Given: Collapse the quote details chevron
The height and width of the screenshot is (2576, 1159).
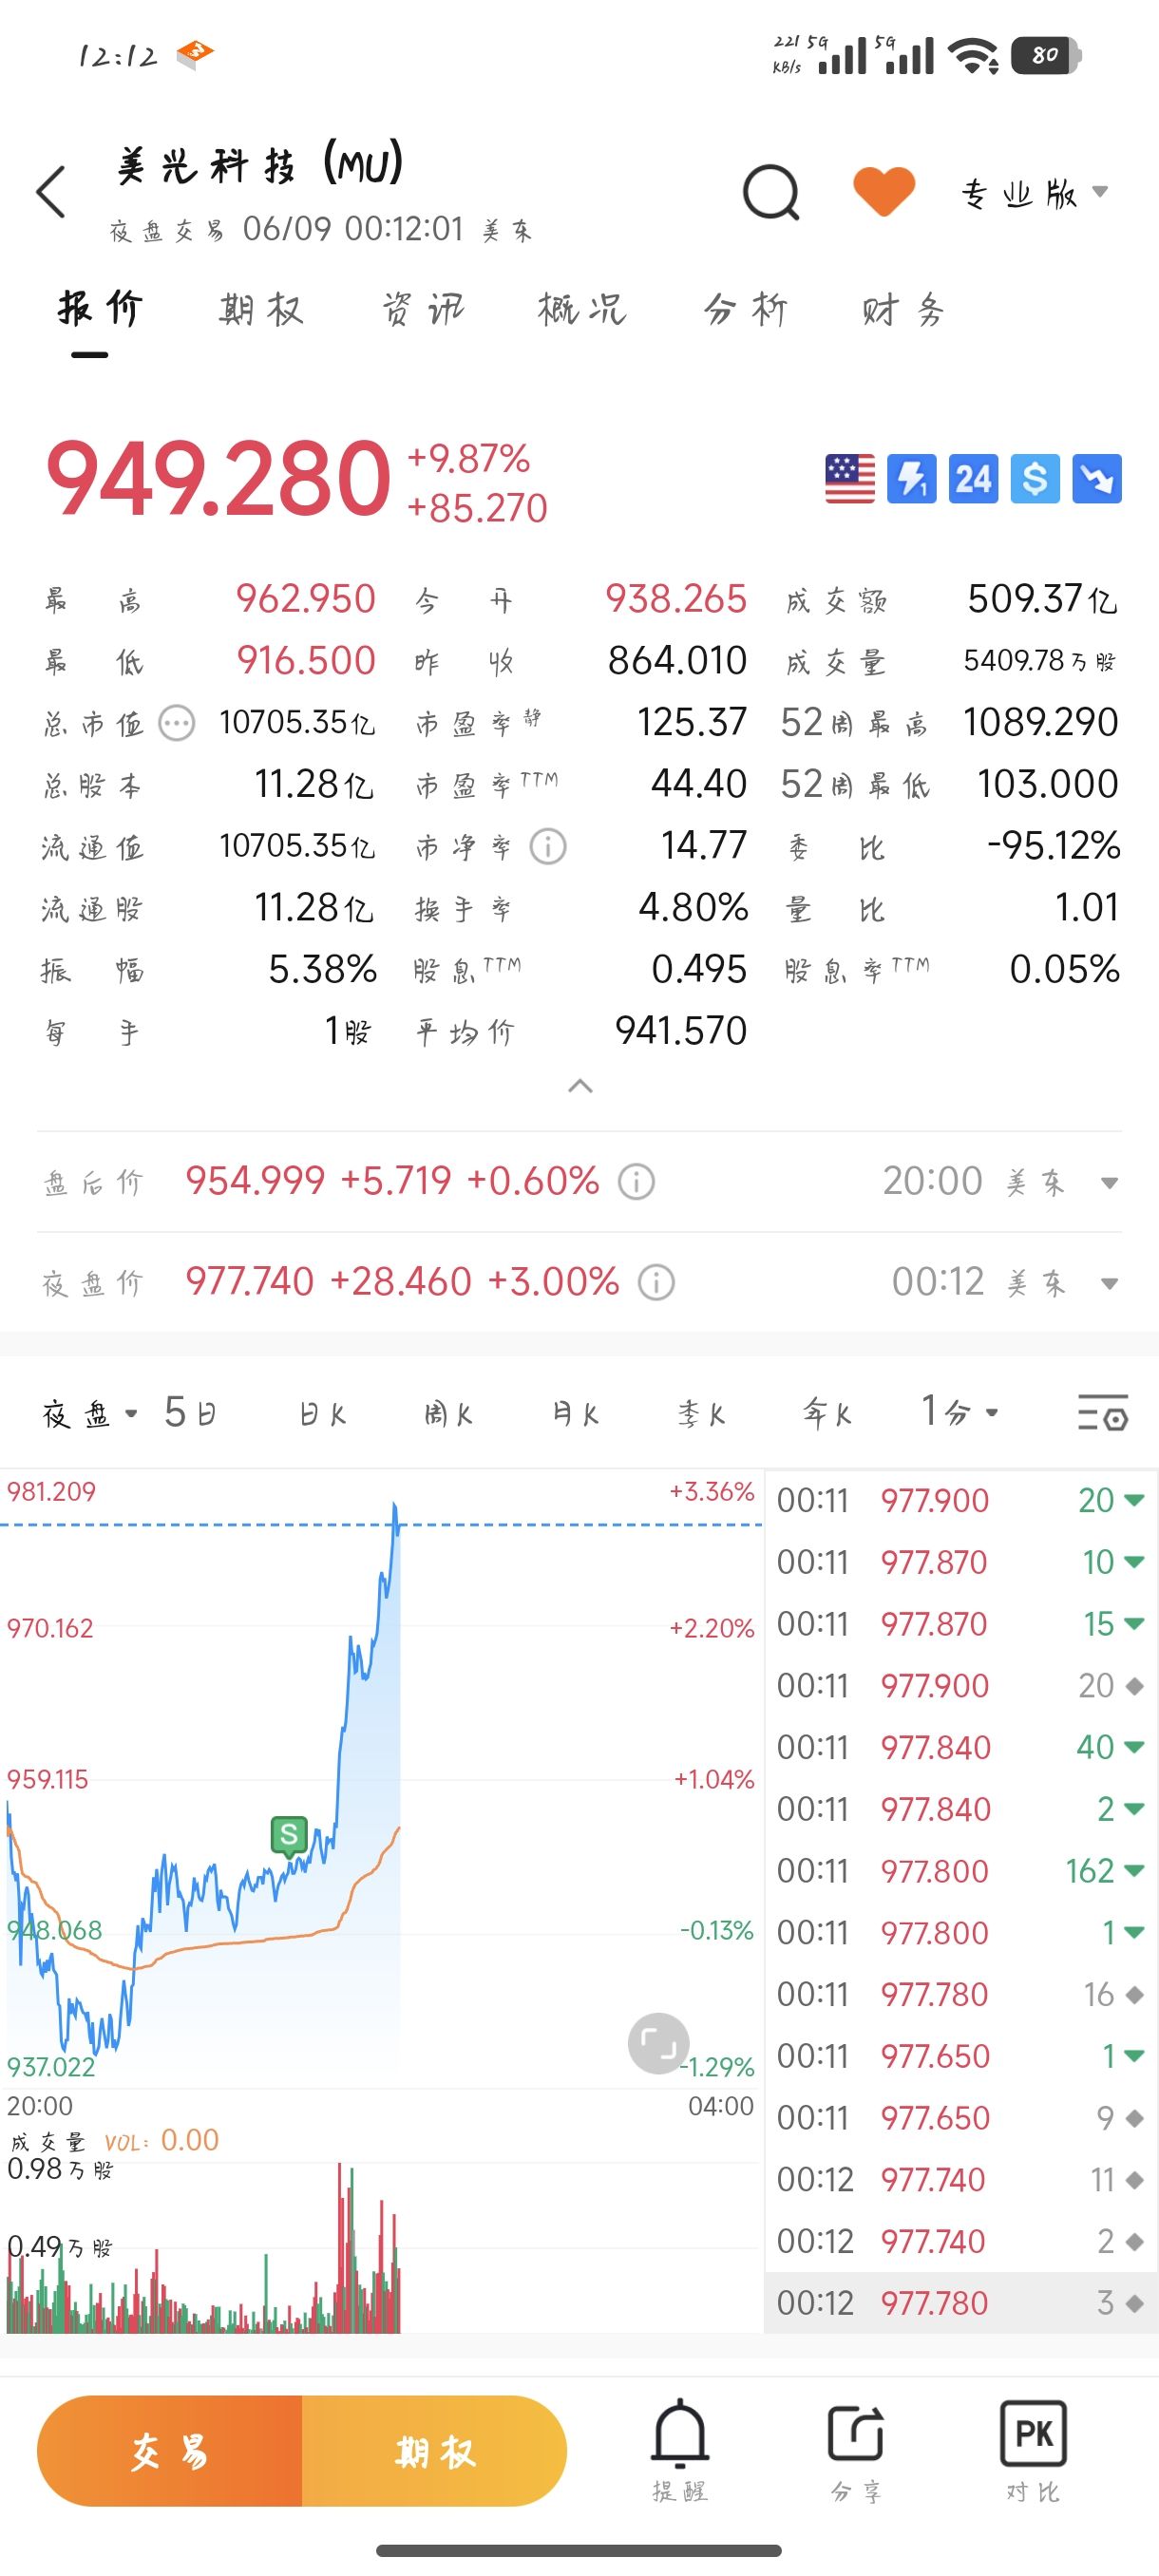Looking at the screenshot, I should point(580,1086).
